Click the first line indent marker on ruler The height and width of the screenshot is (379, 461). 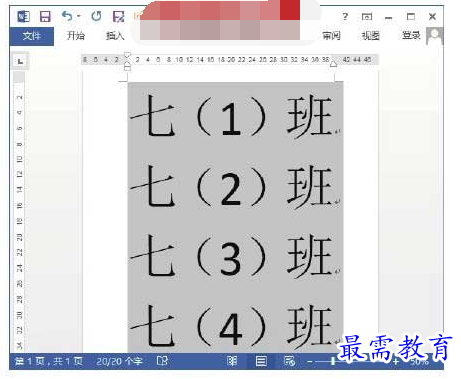pyautogui.click(x=127, y=55)
